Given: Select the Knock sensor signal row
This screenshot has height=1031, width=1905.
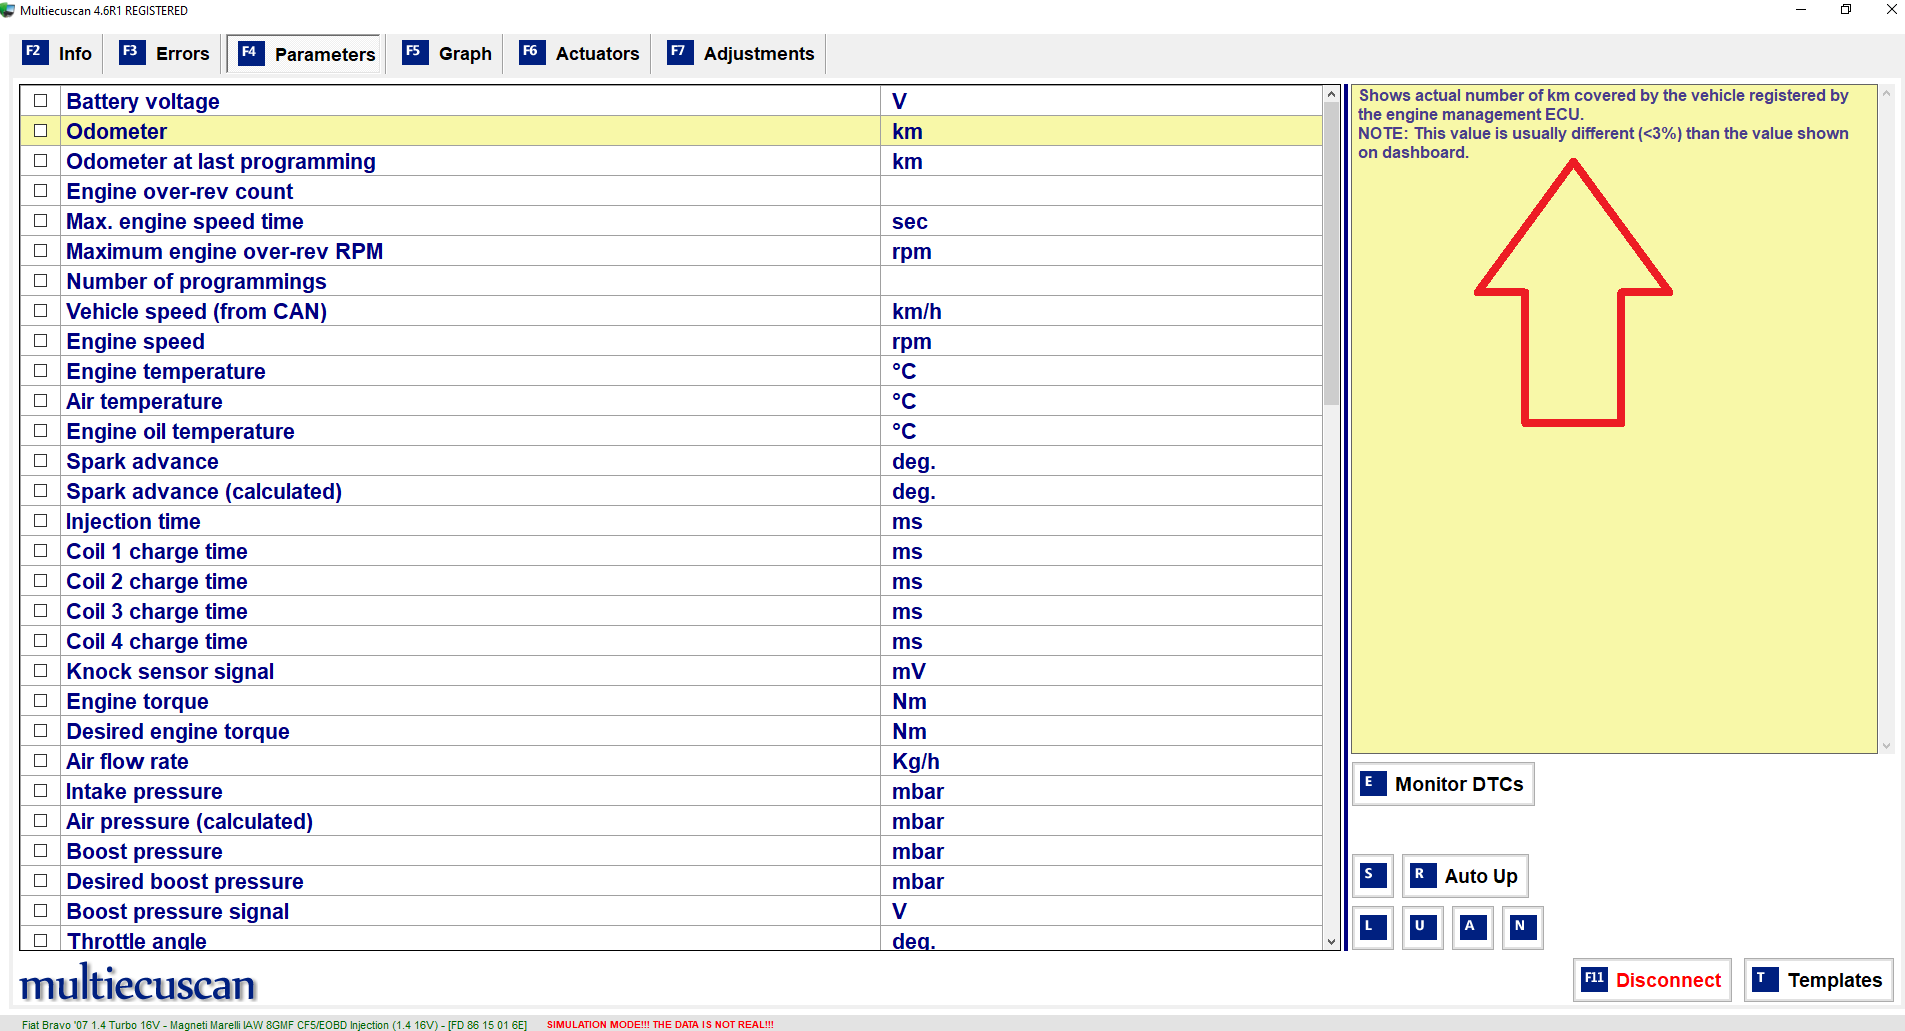Looking at the screenshot, I should 671,671.
